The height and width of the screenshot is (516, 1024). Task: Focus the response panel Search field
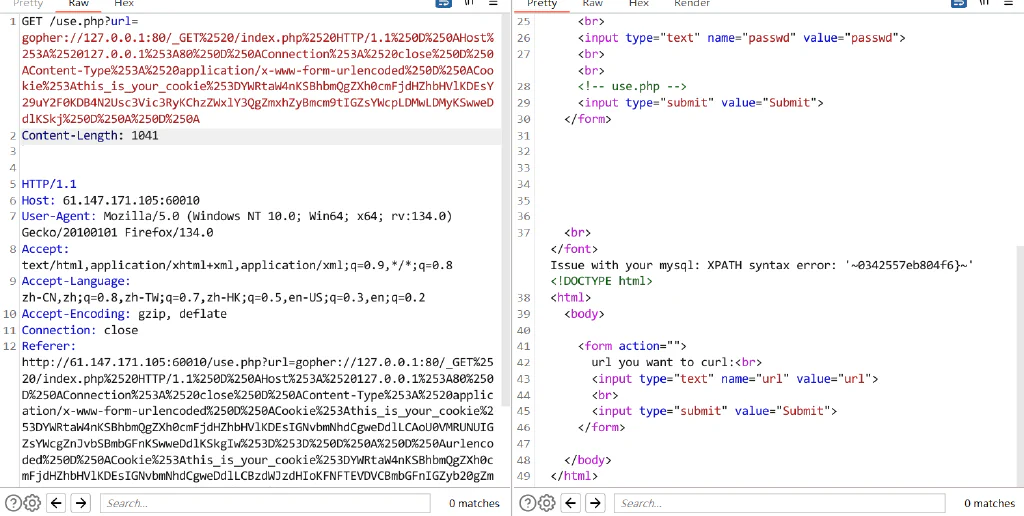click(x=780, y=503)
